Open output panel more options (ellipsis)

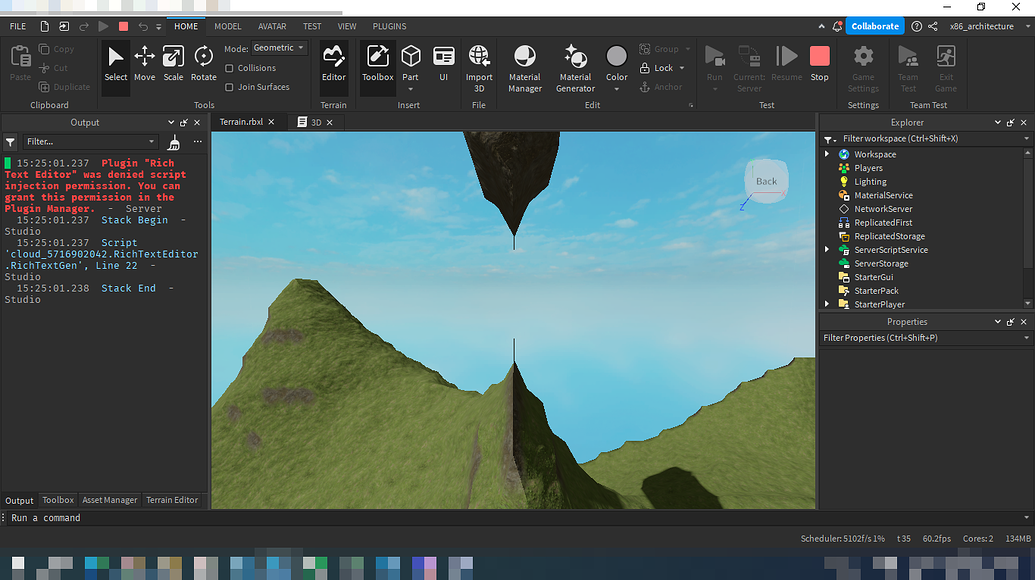tap(197, 142)
